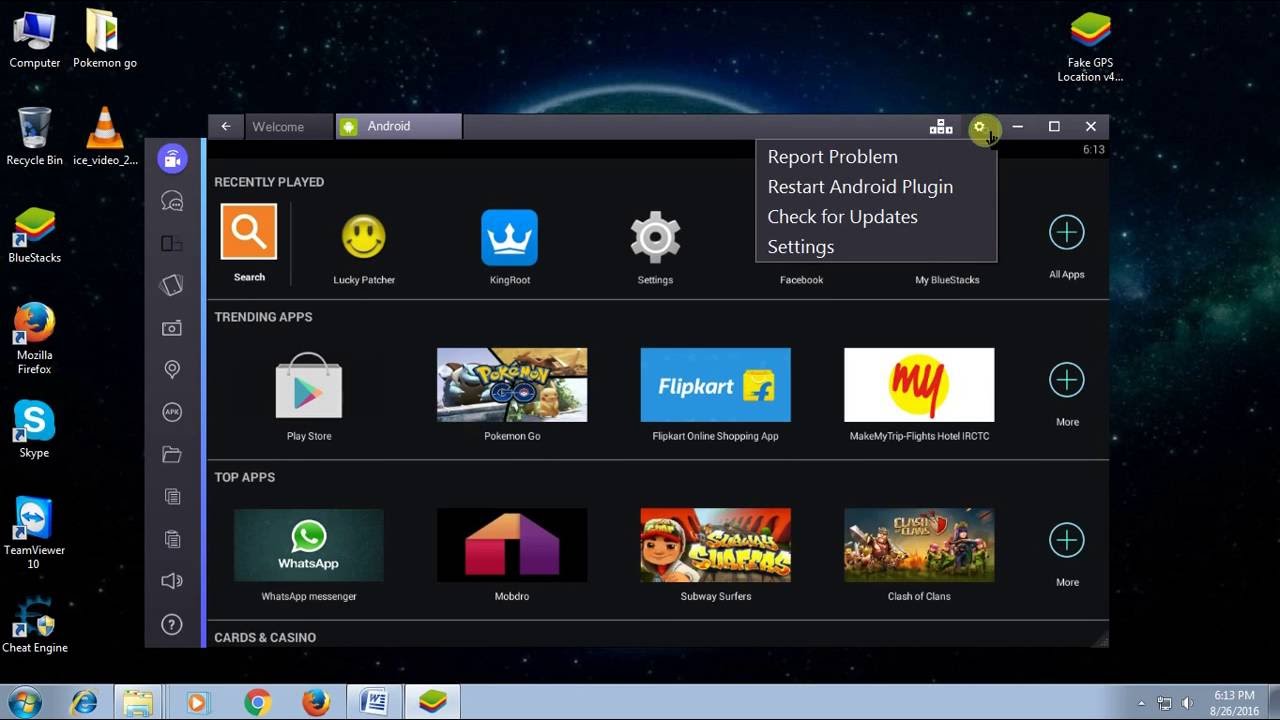Open the Android Settings gear app
Screen dimensions: 1280x720
tap(655, 237)
